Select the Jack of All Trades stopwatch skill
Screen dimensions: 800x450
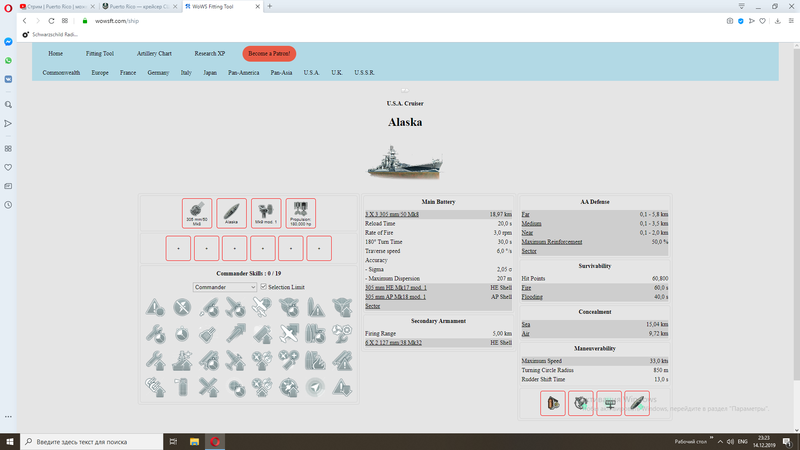tap(182, 334)
